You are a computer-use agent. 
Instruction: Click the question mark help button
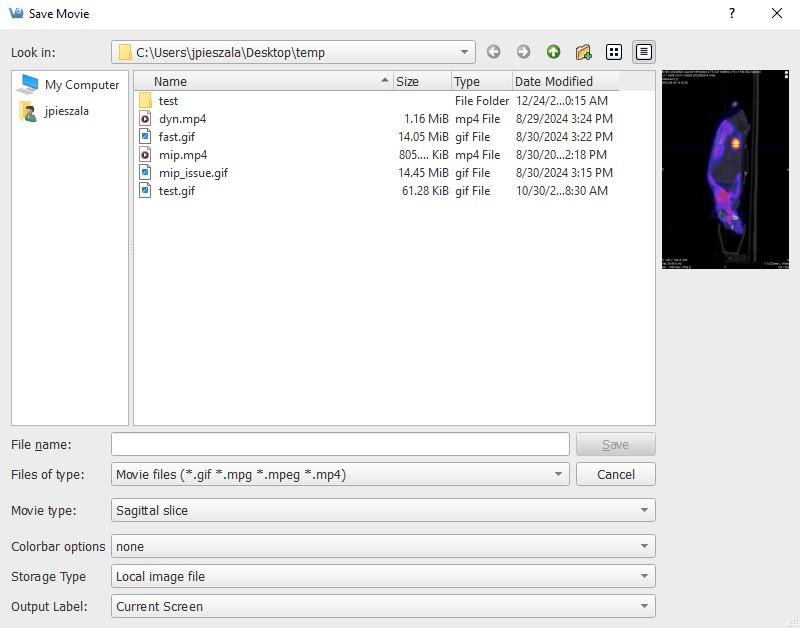click(732, 13)
